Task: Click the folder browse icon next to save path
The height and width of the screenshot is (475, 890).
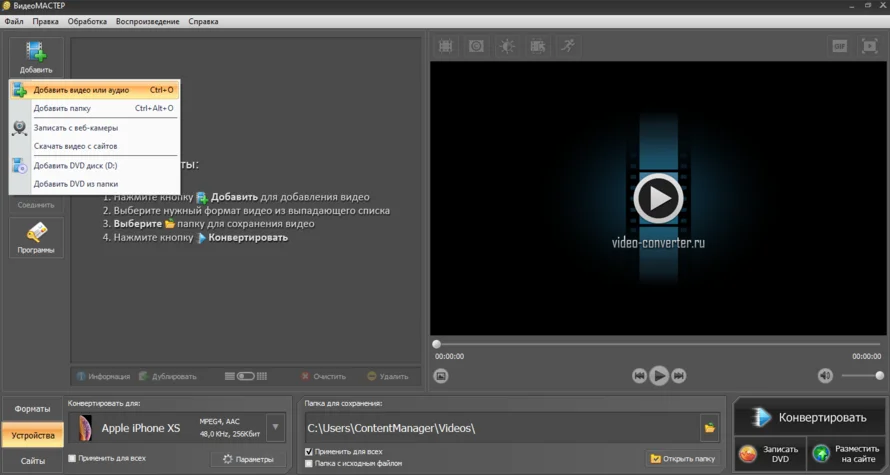Action: click(710, 428)
